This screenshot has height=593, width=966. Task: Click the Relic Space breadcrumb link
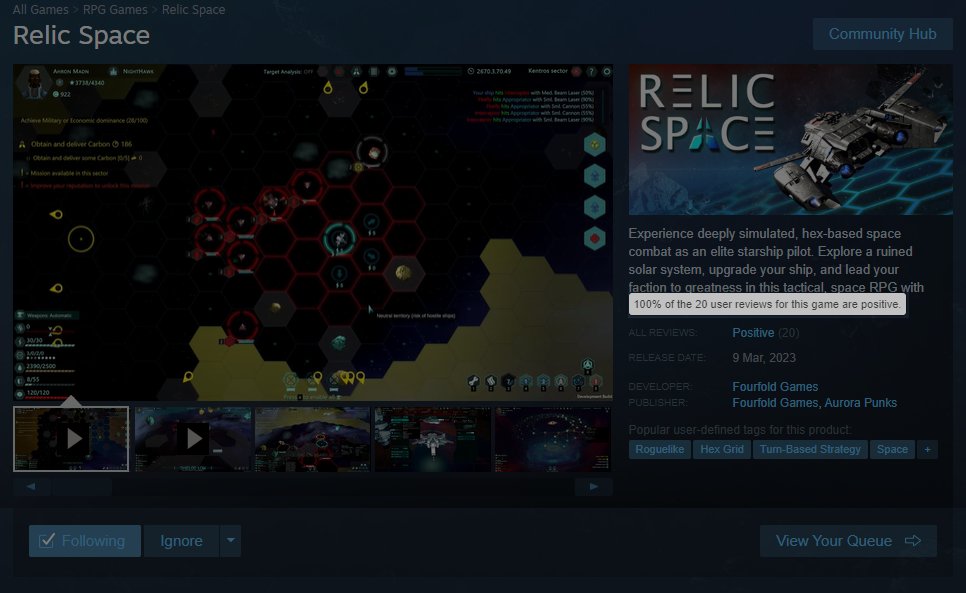tap(193, 10)
